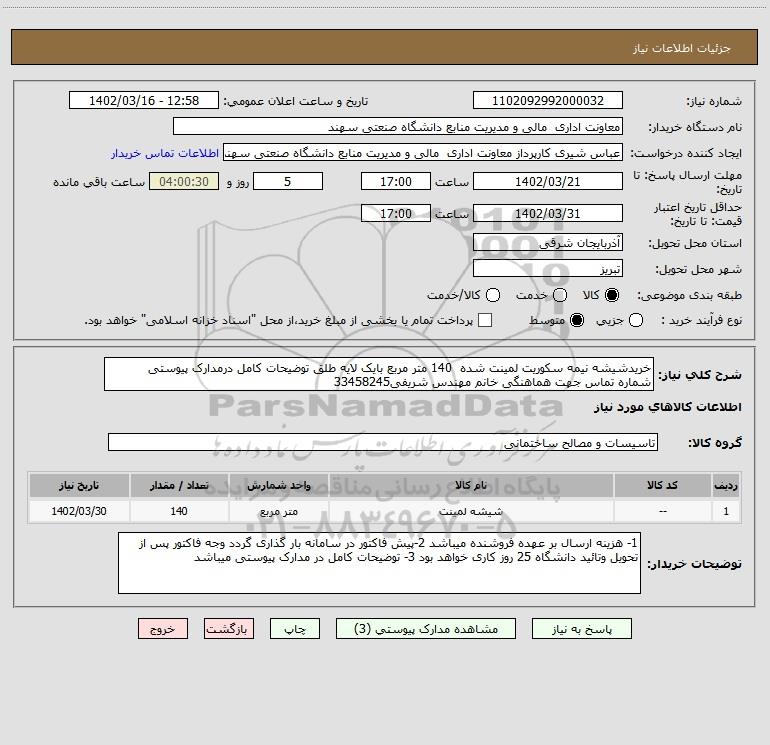This screenshot has width=770, height=745.
Task: Click the خروج exit button
Action: tap(163, 629)
